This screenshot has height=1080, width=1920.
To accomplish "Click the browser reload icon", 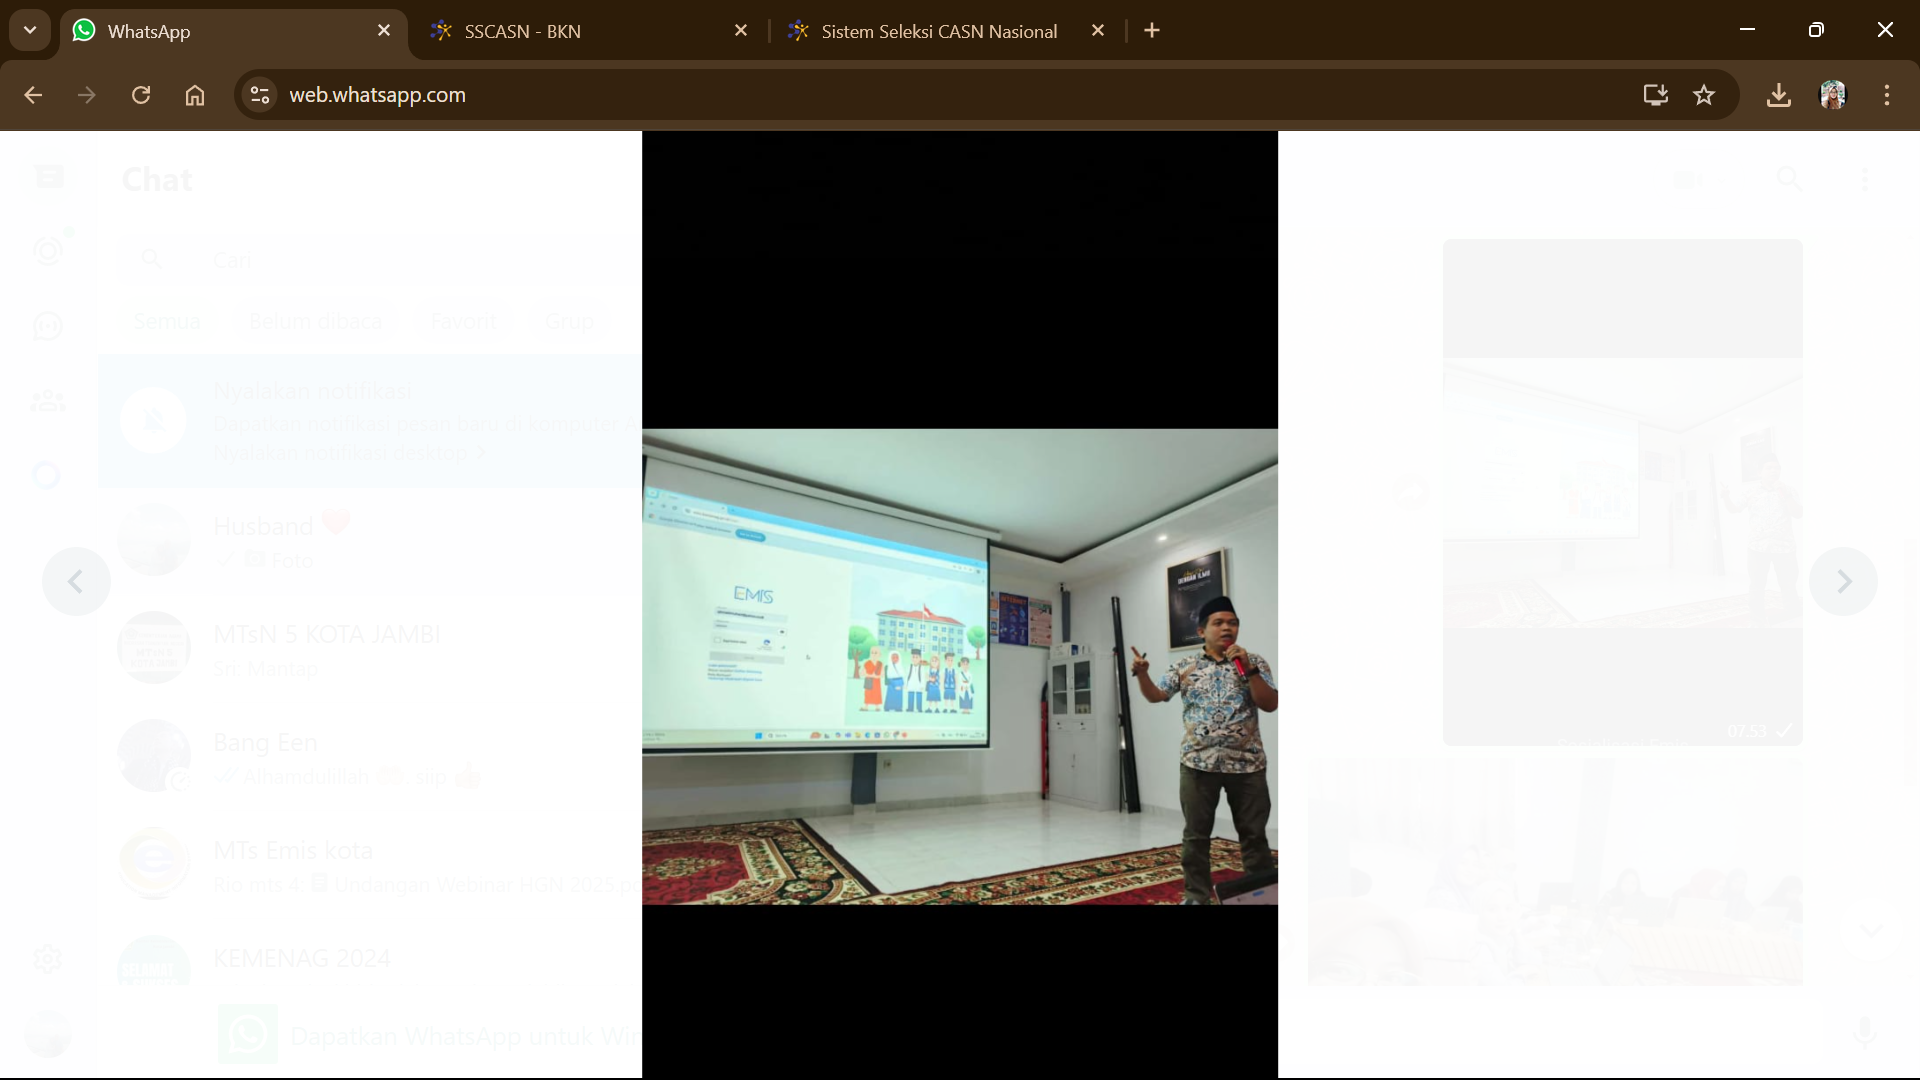I will point(141,95).
